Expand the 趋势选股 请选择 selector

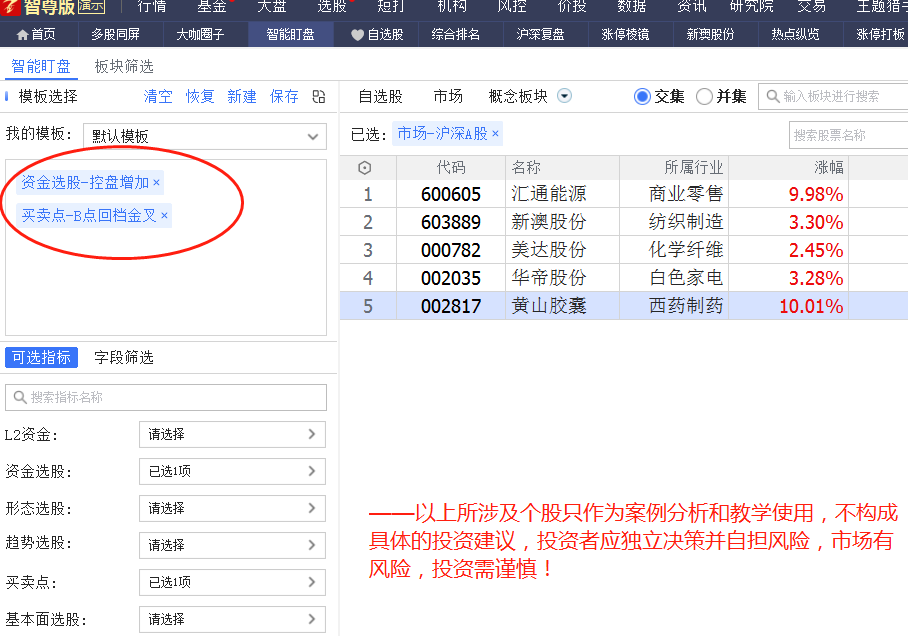click(x=232, y=545)
